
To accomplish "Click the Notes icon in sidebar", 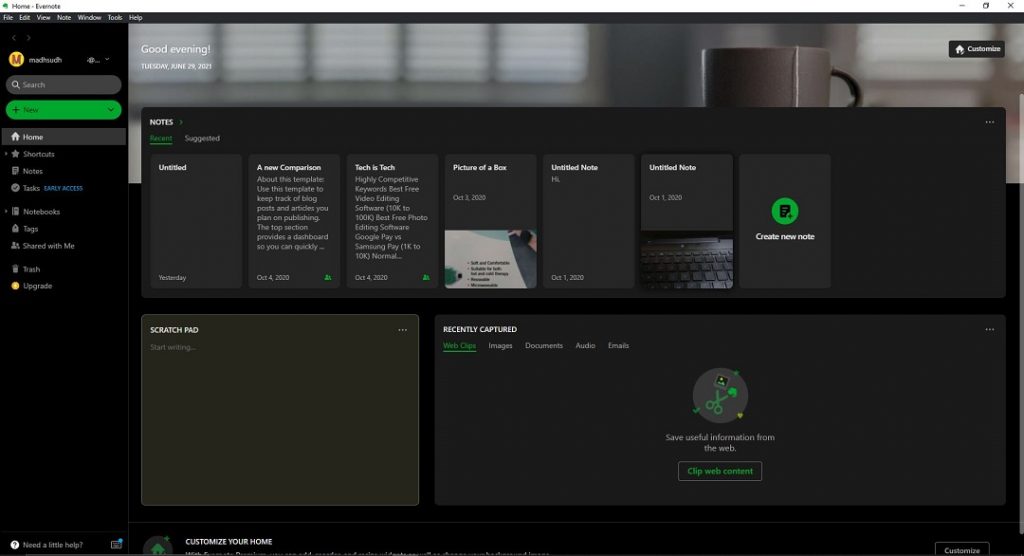I will [x=16, y=171].
